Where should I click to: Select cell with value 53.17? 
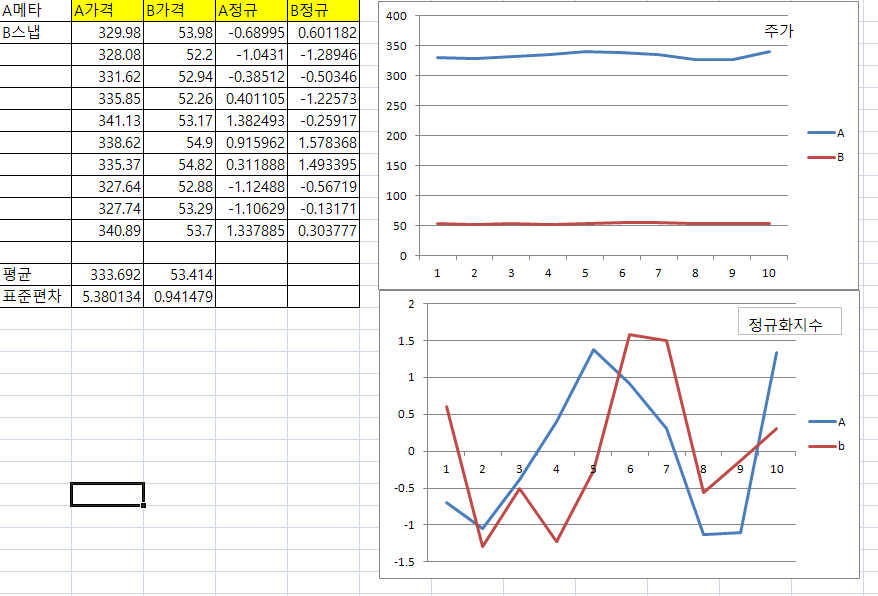pos(179,120)
